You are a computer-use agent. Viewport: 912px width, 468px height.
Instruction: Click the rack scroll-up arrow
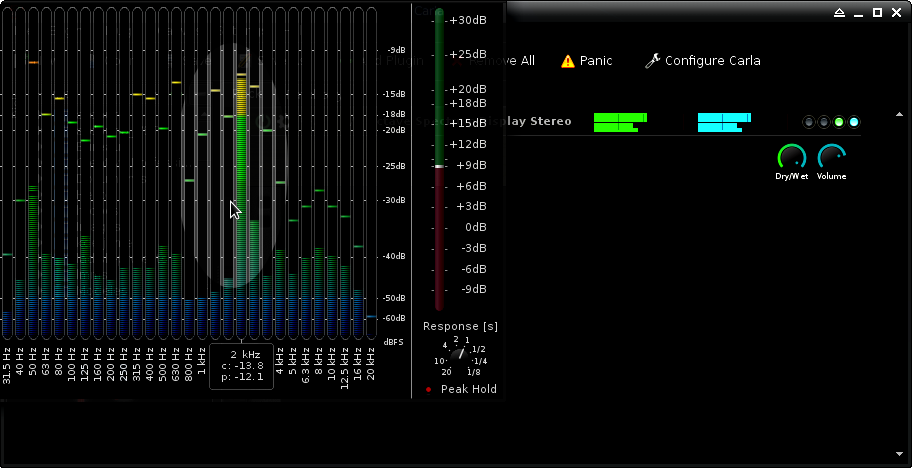click(900, 114)
